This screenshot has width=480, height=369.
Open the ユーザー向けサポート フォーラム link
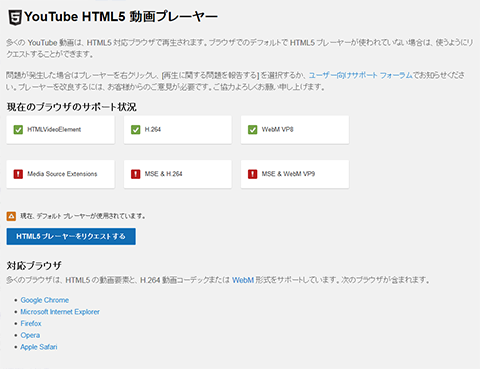[361, 75]
